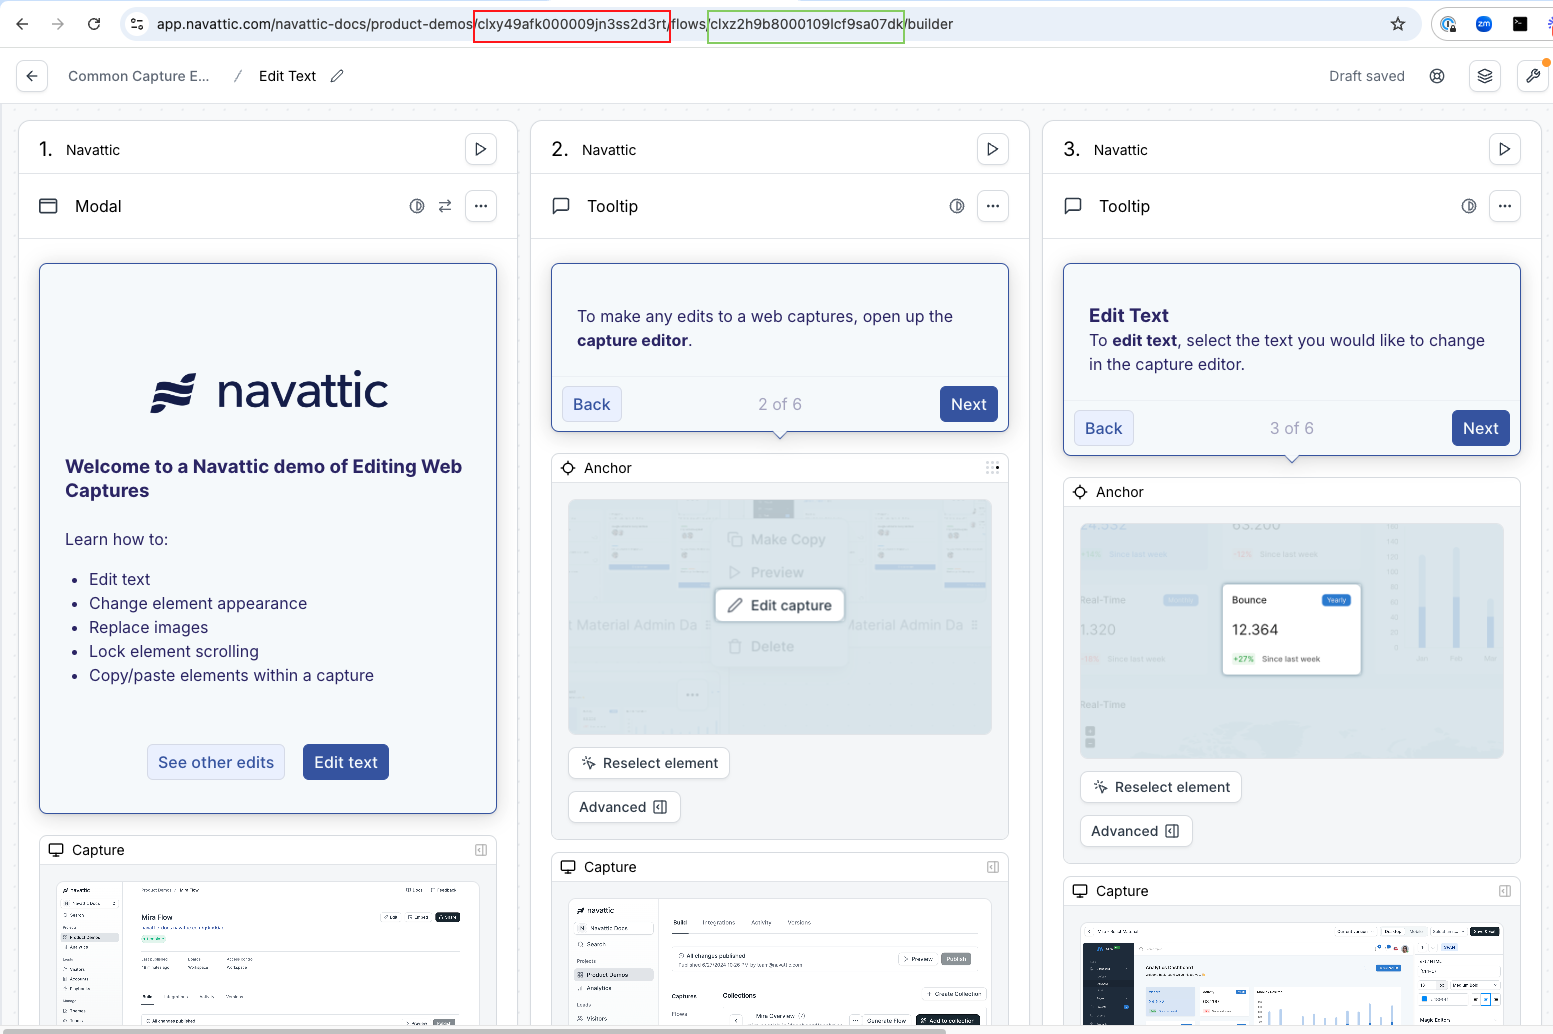Click the See other edits button

tap(216, 762)
